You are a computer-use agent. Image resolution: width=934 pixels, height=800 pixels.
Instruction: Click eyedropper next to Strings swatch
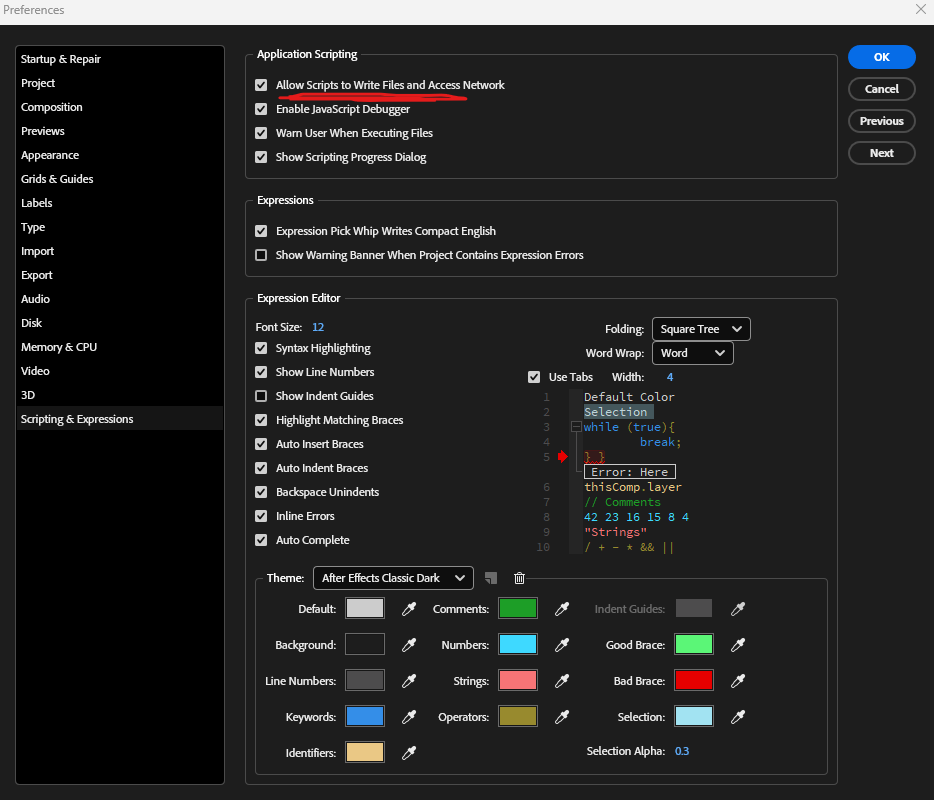(562, 681)
